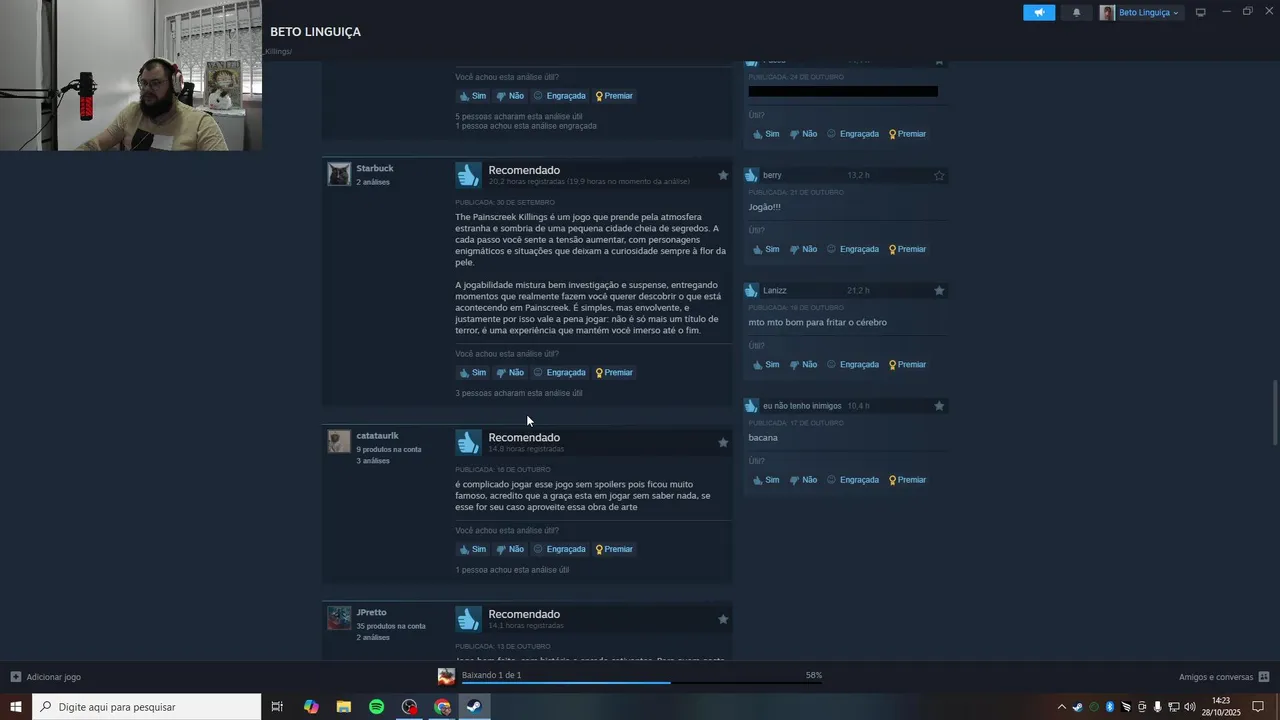Award 'eu não tenho inimigos' review with Premiar
Screen dimensions: 1280x720
click(907, 480)
